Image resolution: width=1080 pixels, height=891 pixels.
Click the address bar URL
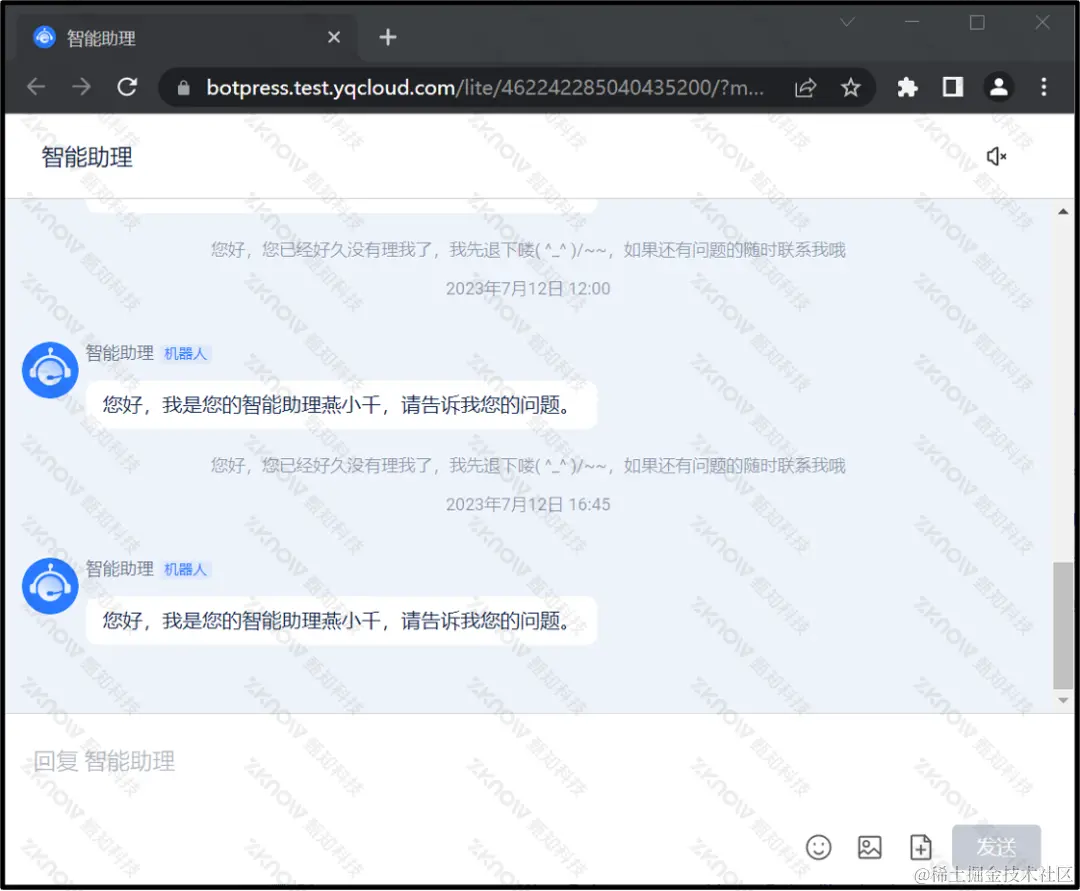click(485, 87)
